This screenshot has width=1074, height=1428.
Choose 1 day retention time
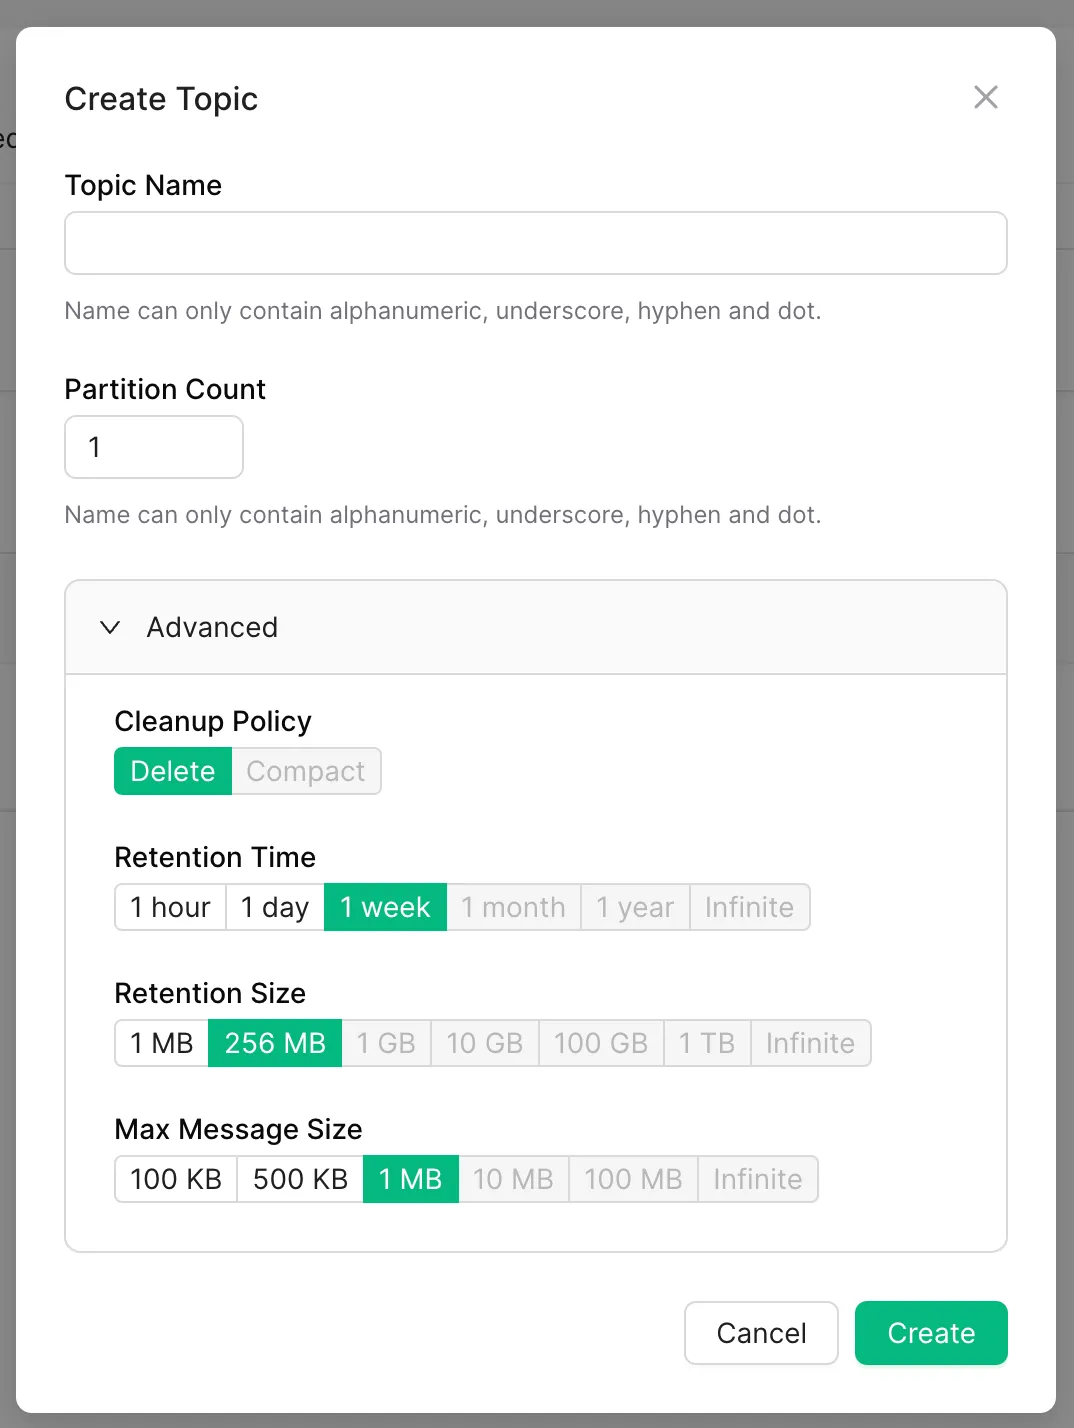pos(275,907)
